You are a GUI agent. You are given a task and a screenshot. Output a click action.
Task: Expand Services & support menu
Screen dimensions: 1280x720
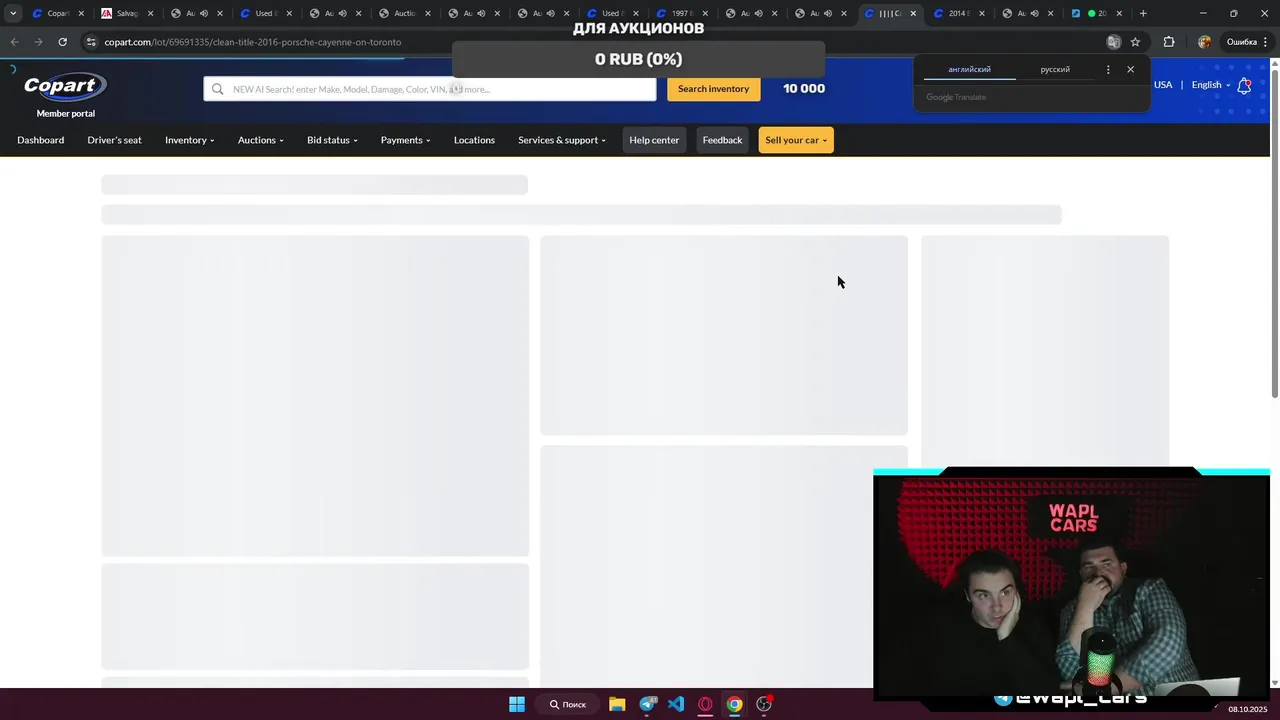(x=561, y=140)
